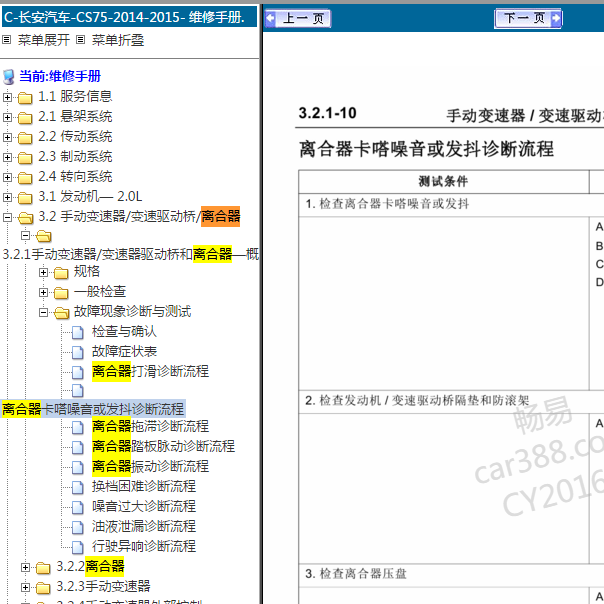This screenshot has width=604, height=604.
Task: Click folder icon of 2.1 悬架系统
Action: pyautogui.click(x=25, y=118)
